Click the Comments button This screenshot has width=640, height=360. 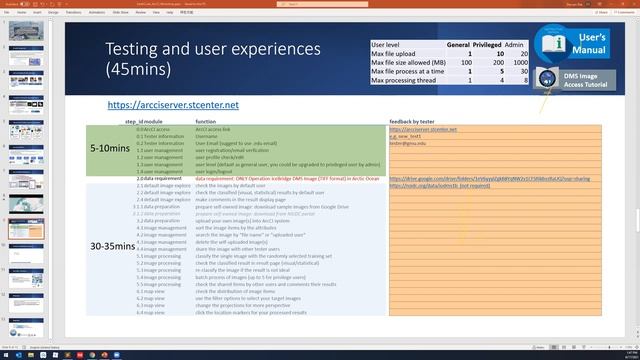click(624, 13)
